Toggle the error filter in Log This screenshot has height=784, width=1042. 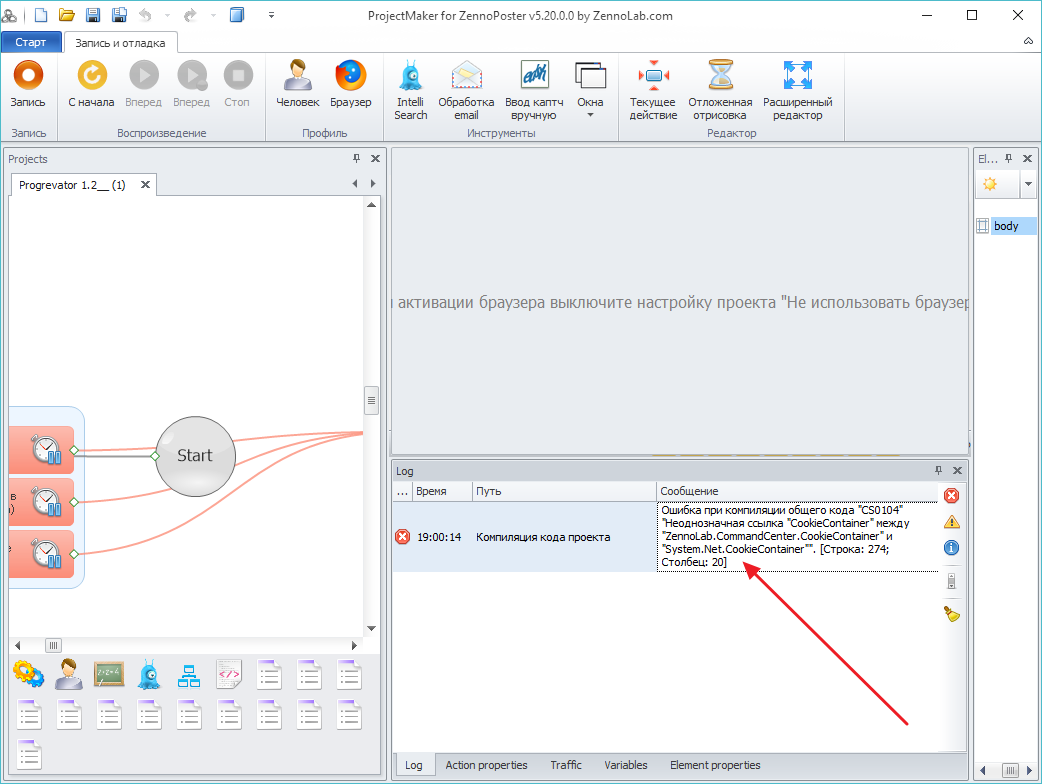click(951, 495)
